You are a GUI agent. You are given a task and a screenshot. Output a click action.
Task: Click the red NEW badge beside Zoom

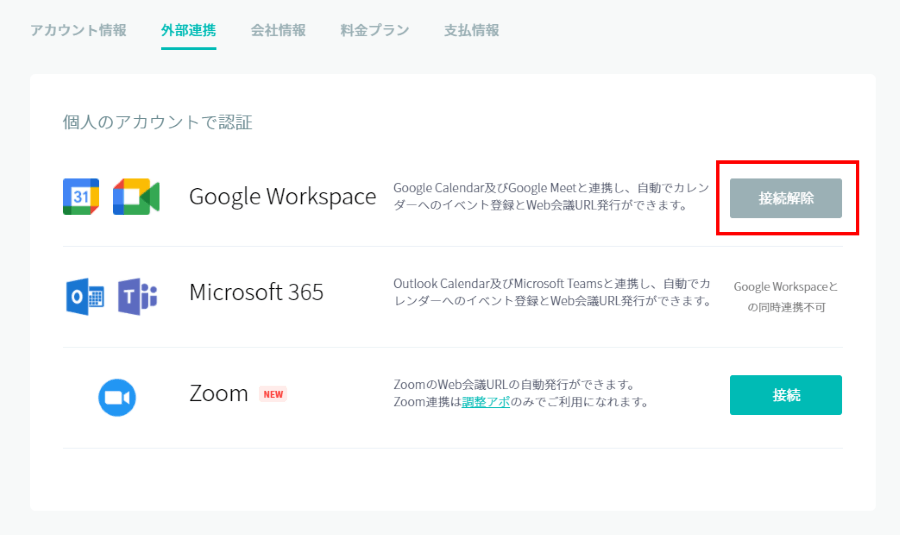273,394
